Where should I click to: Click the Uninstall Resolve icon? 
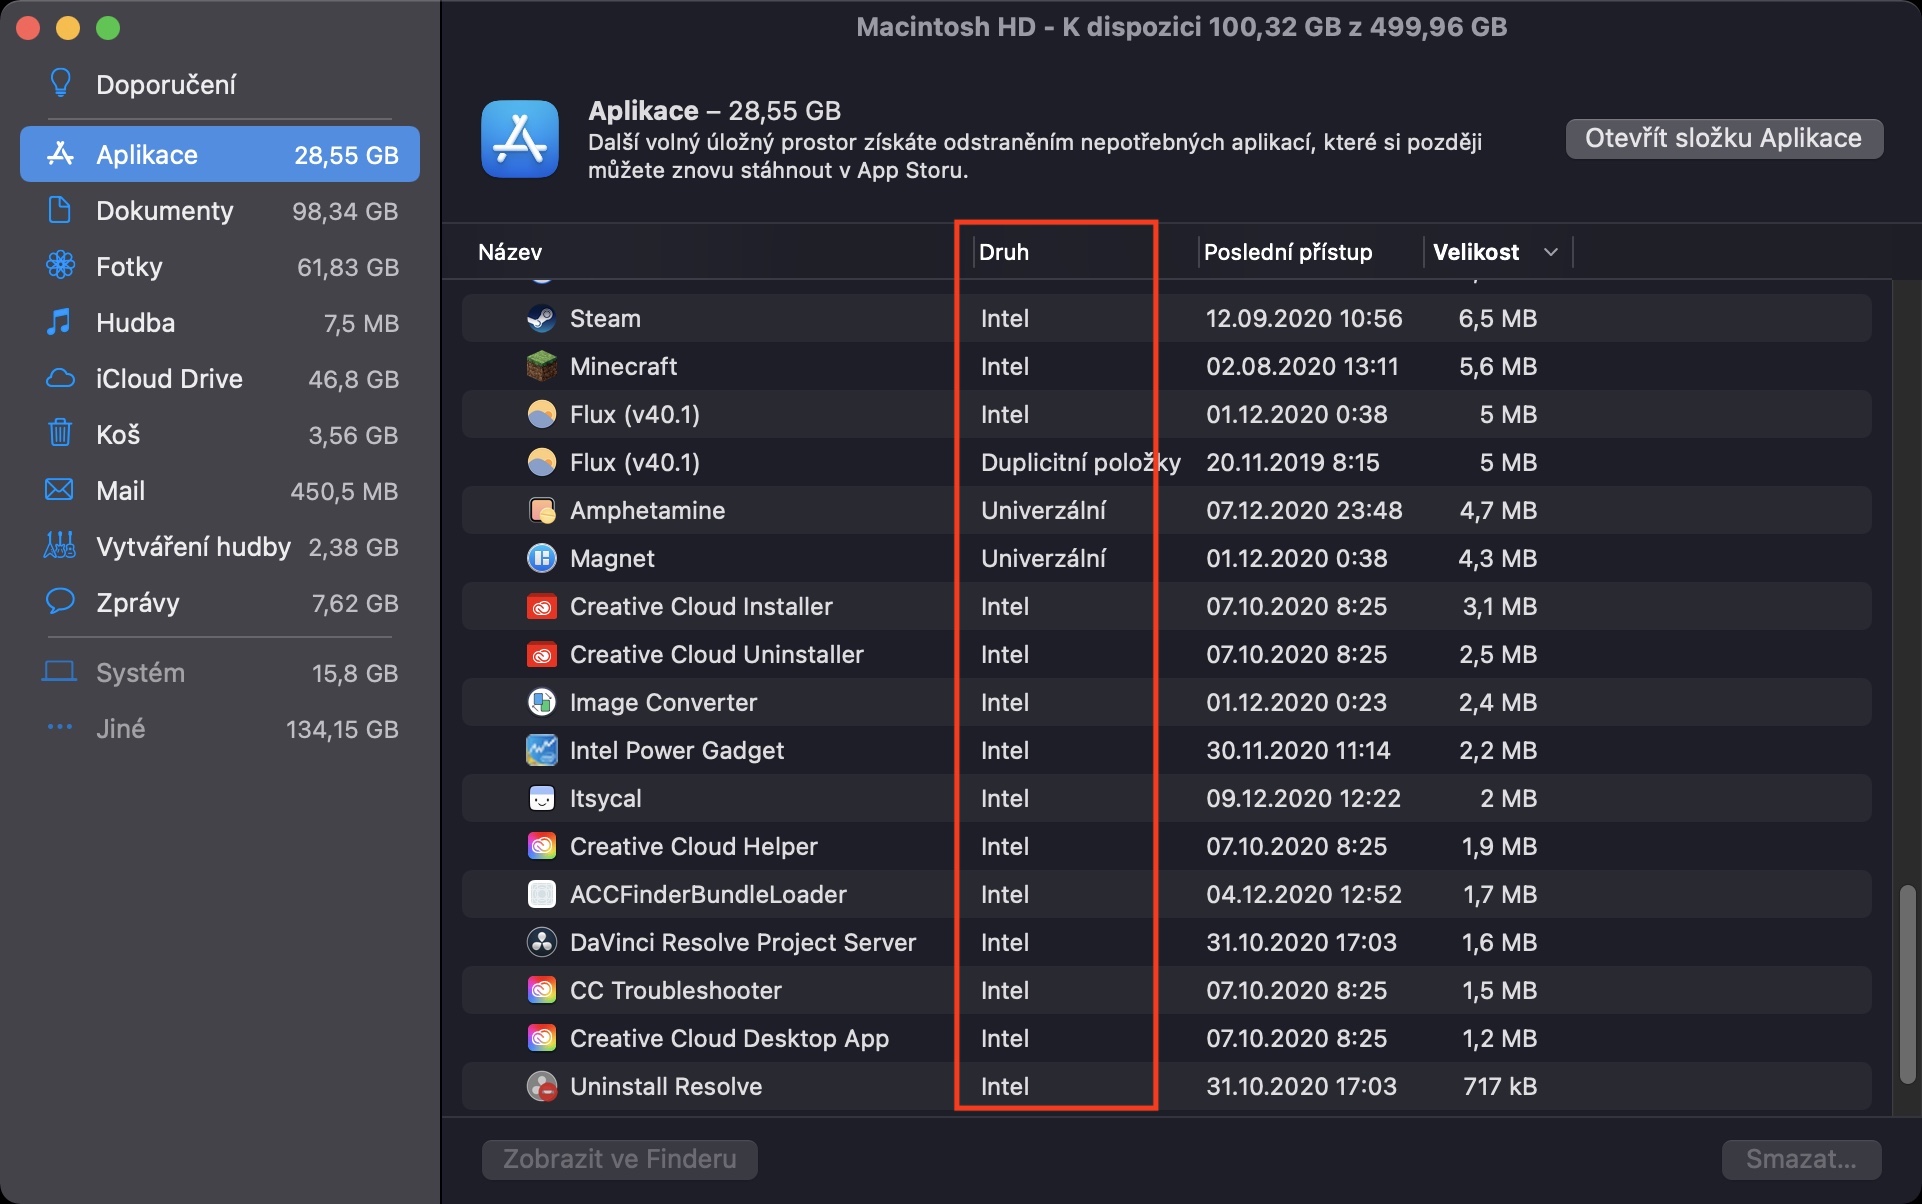[x=541, y=1086]
